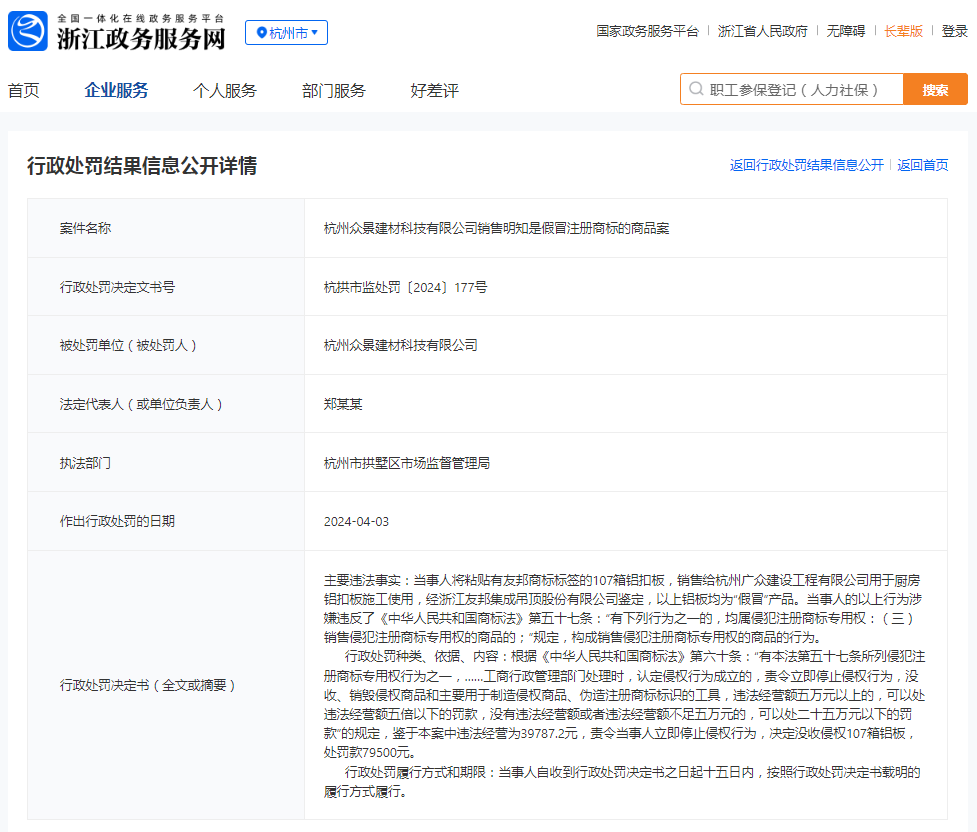This screenshot has height=832, width=977.
Task: Switch to the 个人服务 tab
Action: click(225, 90)
